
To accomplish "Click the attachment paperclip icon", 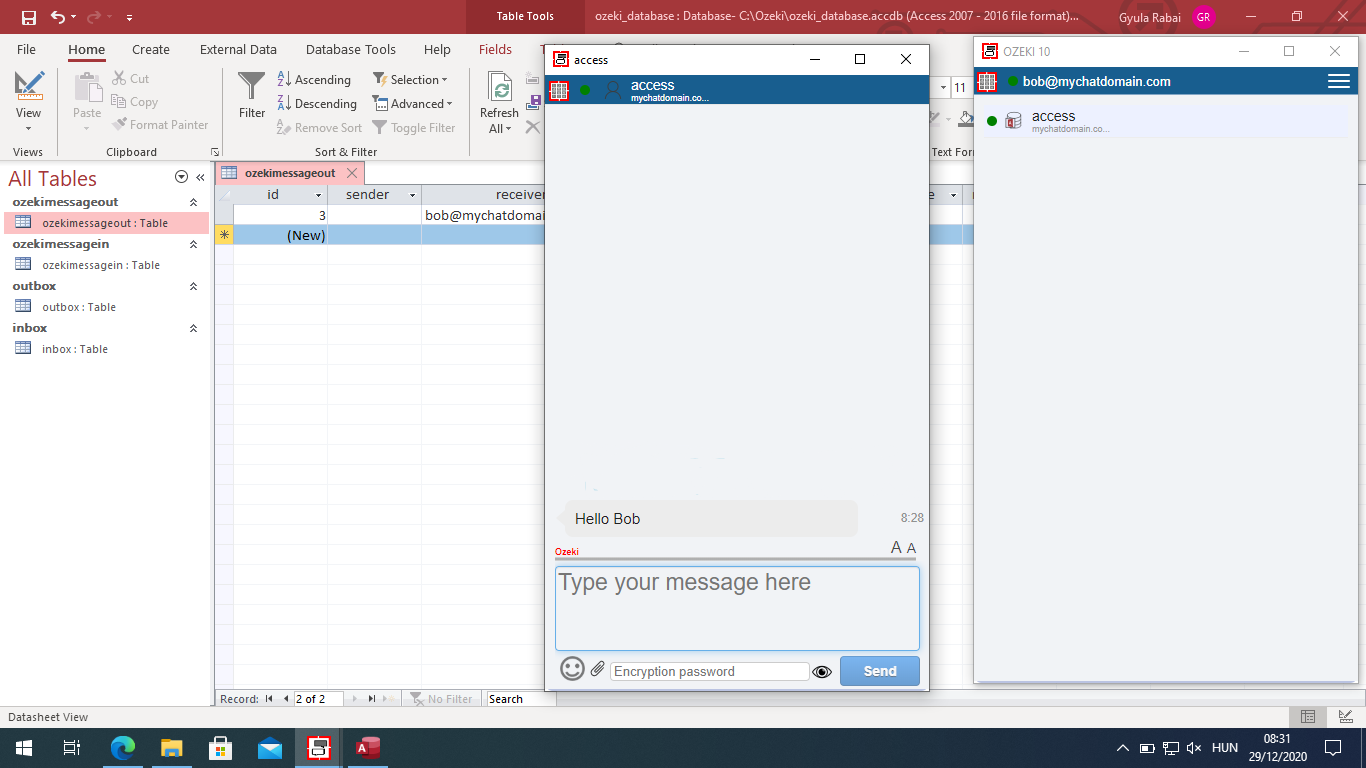I will [x=598, y=669].
